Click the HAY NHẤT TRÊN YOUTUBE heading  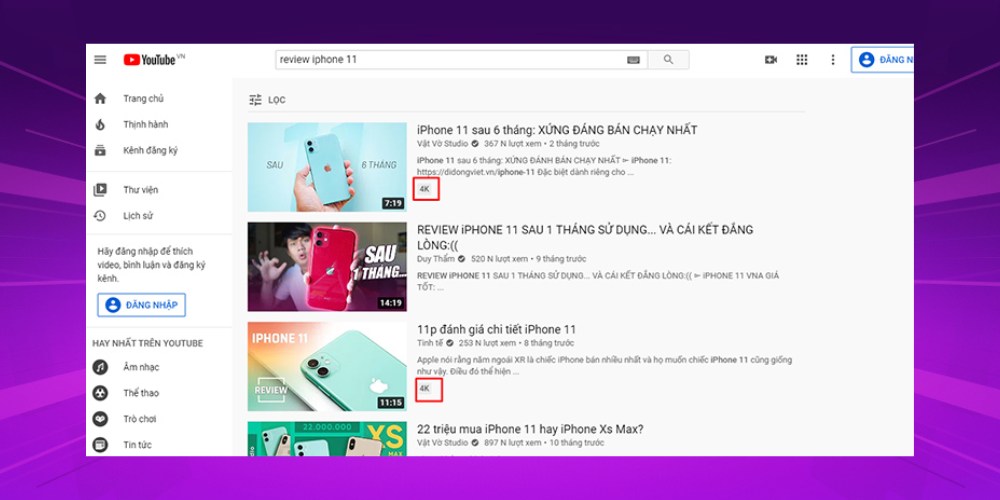(x=147, y=343)
